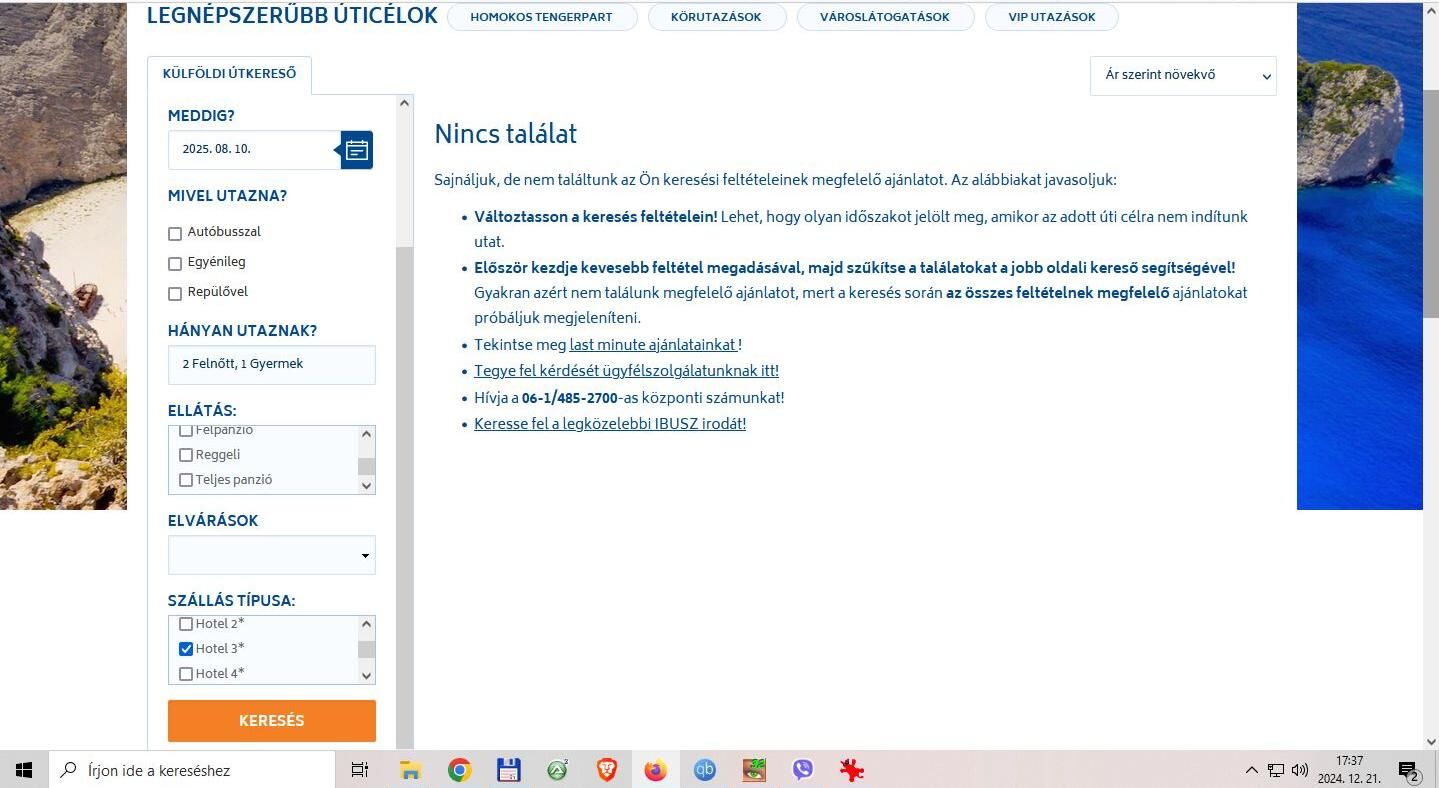Click the Windows Start button
Image resolution: width=1439 pixels, height=788 pixels.
pyautogui.click(x=24, y=770)
